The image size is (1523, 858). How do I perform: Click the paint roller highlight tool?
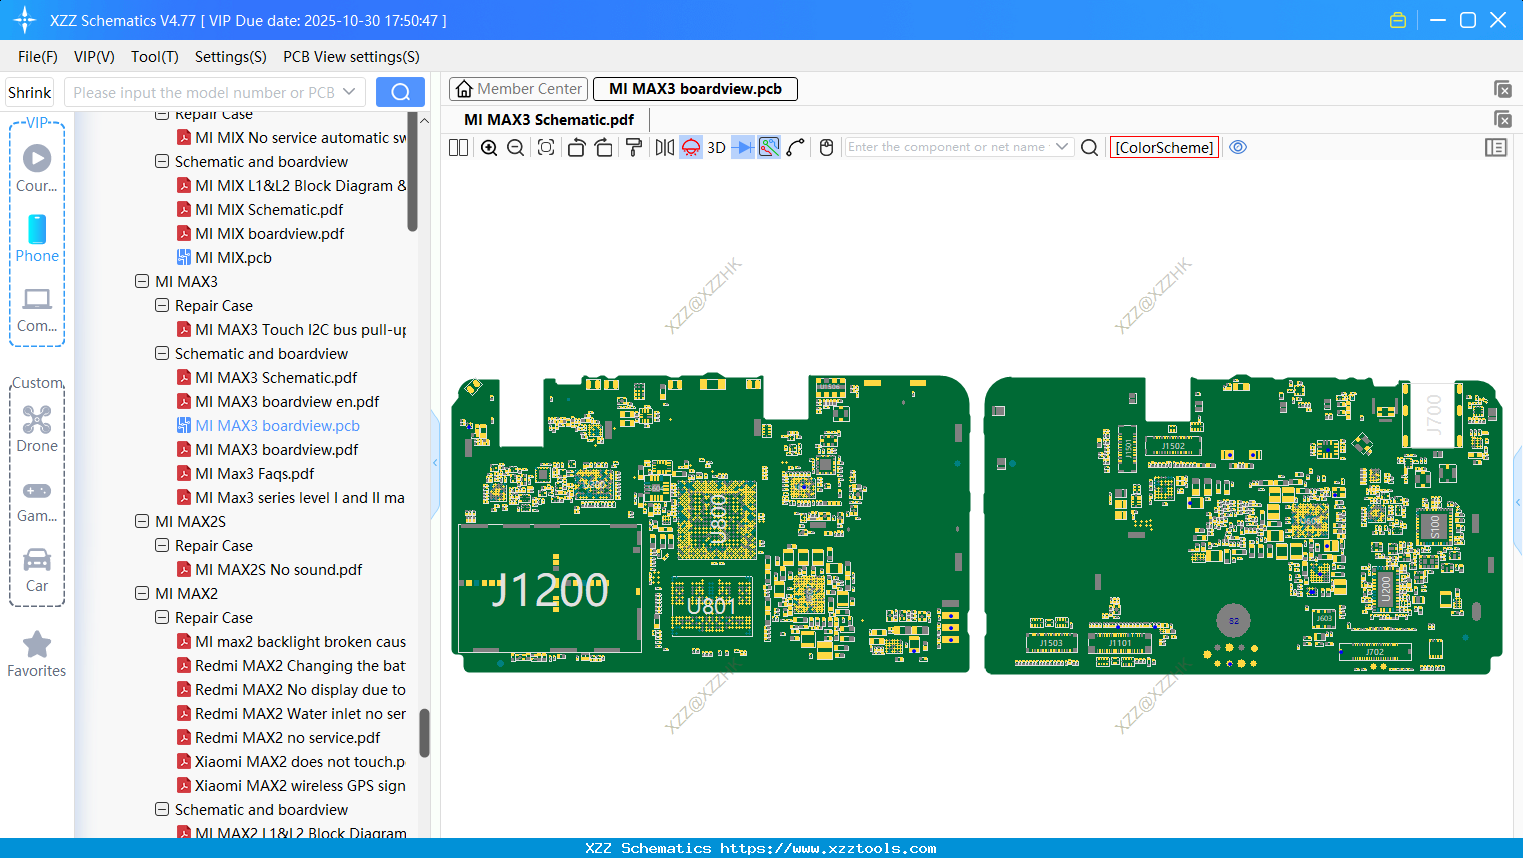coord(634,147)
